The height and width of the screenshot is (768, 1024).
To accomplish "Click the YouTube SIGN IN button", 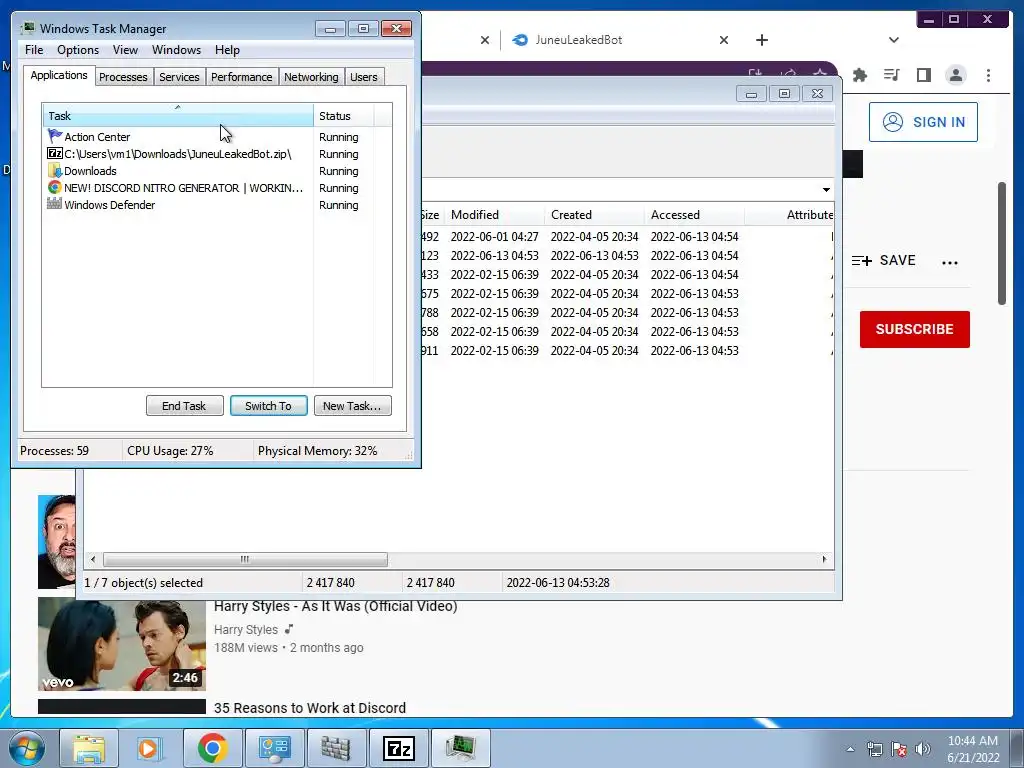I will (x=923, y=122).
